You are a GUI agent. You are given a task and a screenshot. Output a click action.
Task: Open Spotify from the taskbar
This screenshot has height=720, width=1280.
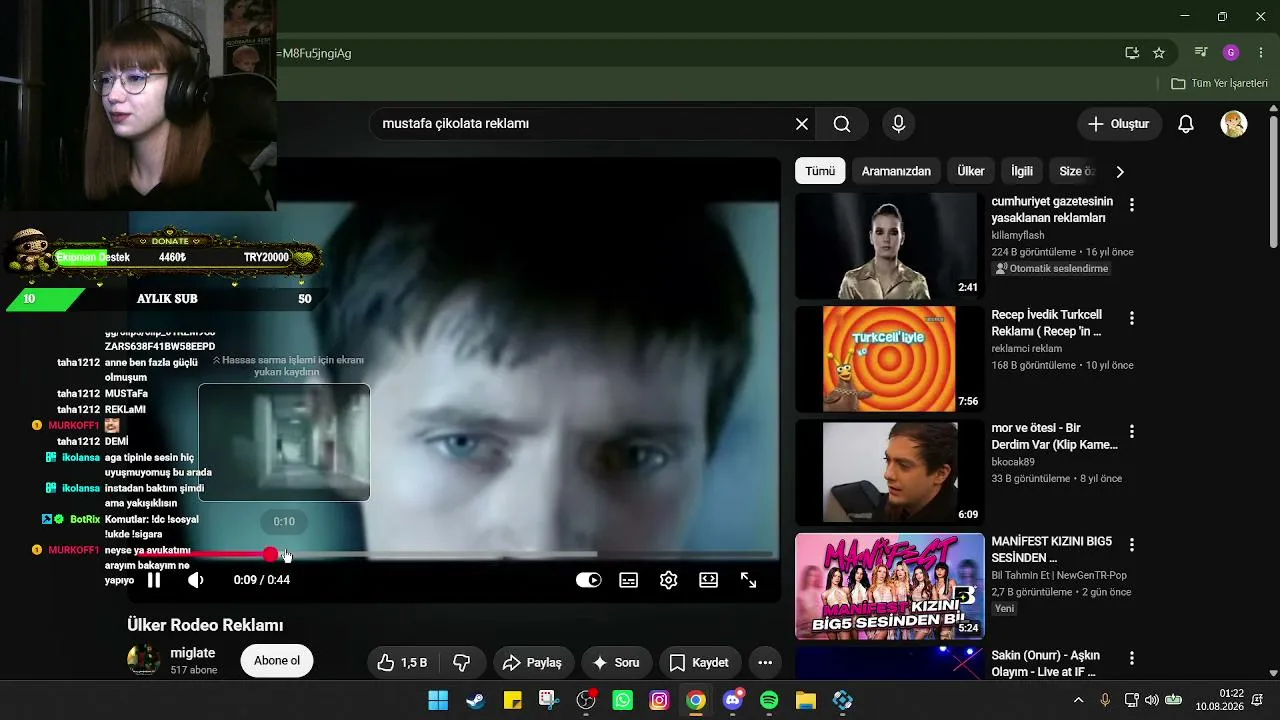click(769, 700)
